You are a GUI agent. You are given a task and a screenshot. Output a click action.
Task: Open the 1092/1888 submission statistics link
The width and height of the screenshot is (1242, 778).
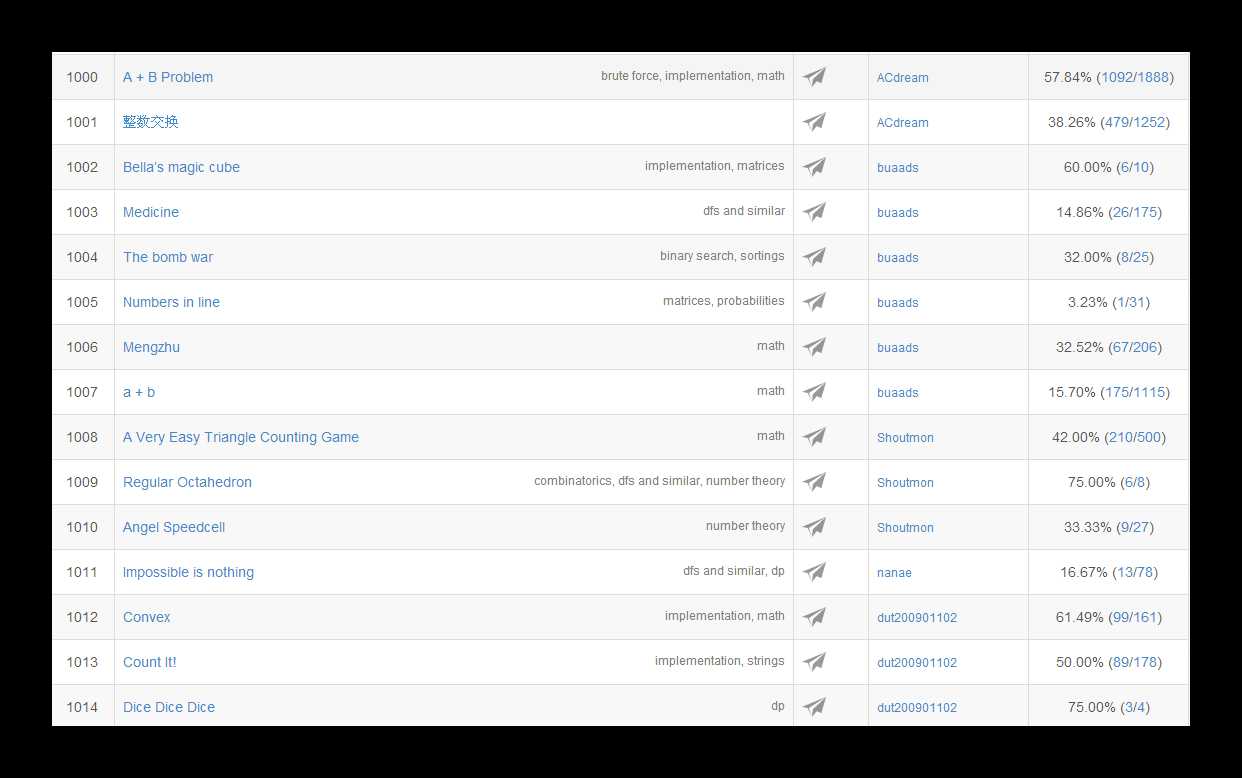(x=1135, y=77)
